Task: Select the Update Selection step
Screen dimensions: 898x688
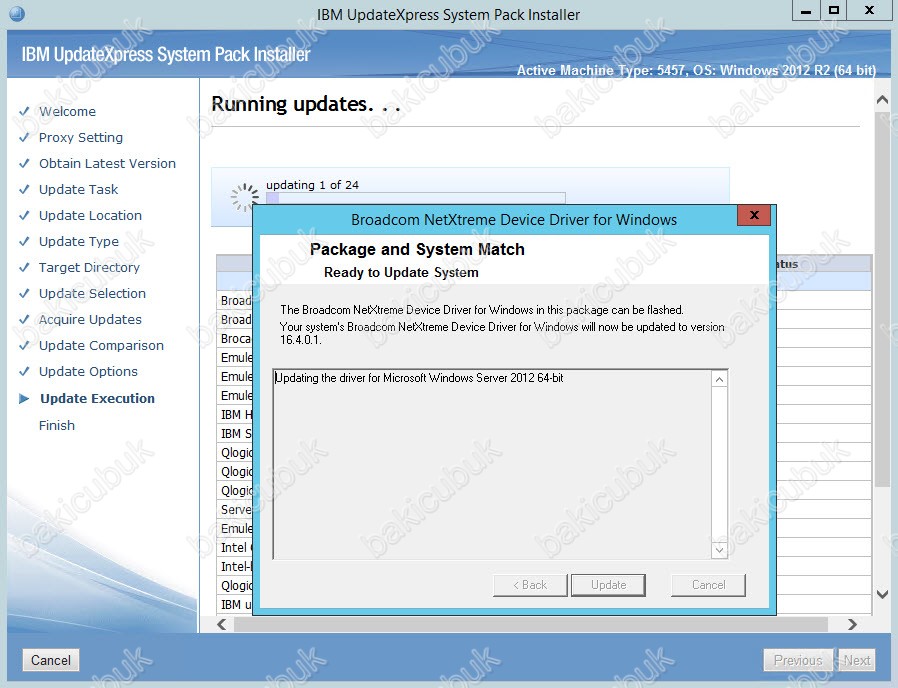Action: point(92,293)
